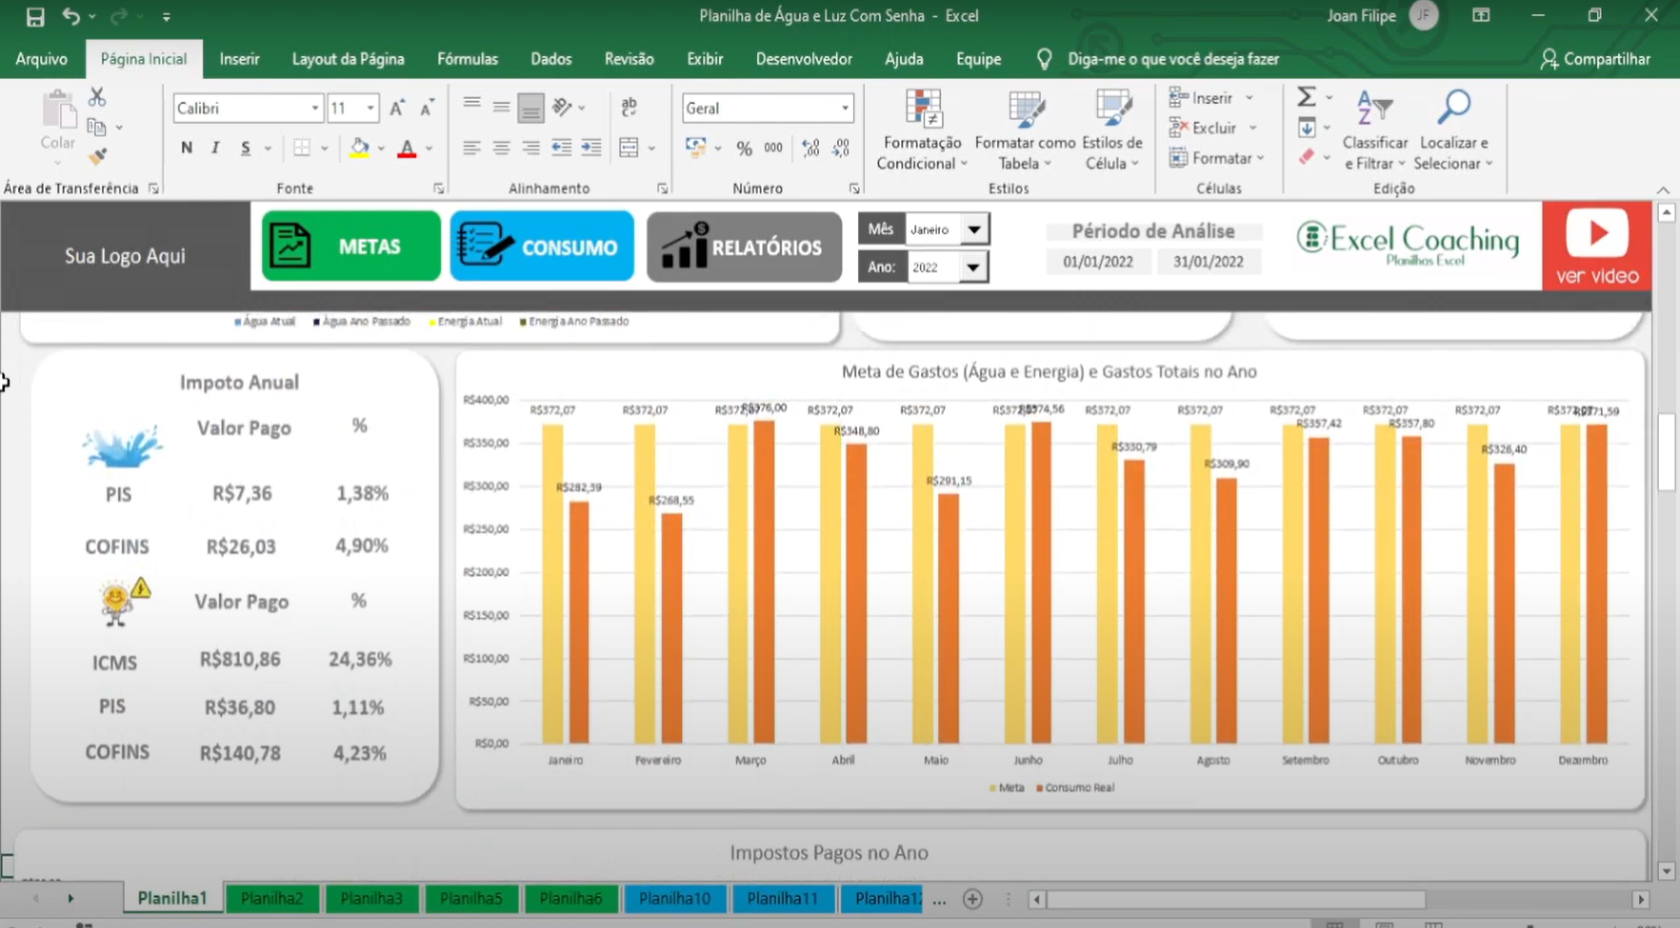Image resolution: width=1680 pixels, height=928 pixels.
Task: Apply thousands separator 000 format
Action: pyautogui.click(x=773, y=148)
